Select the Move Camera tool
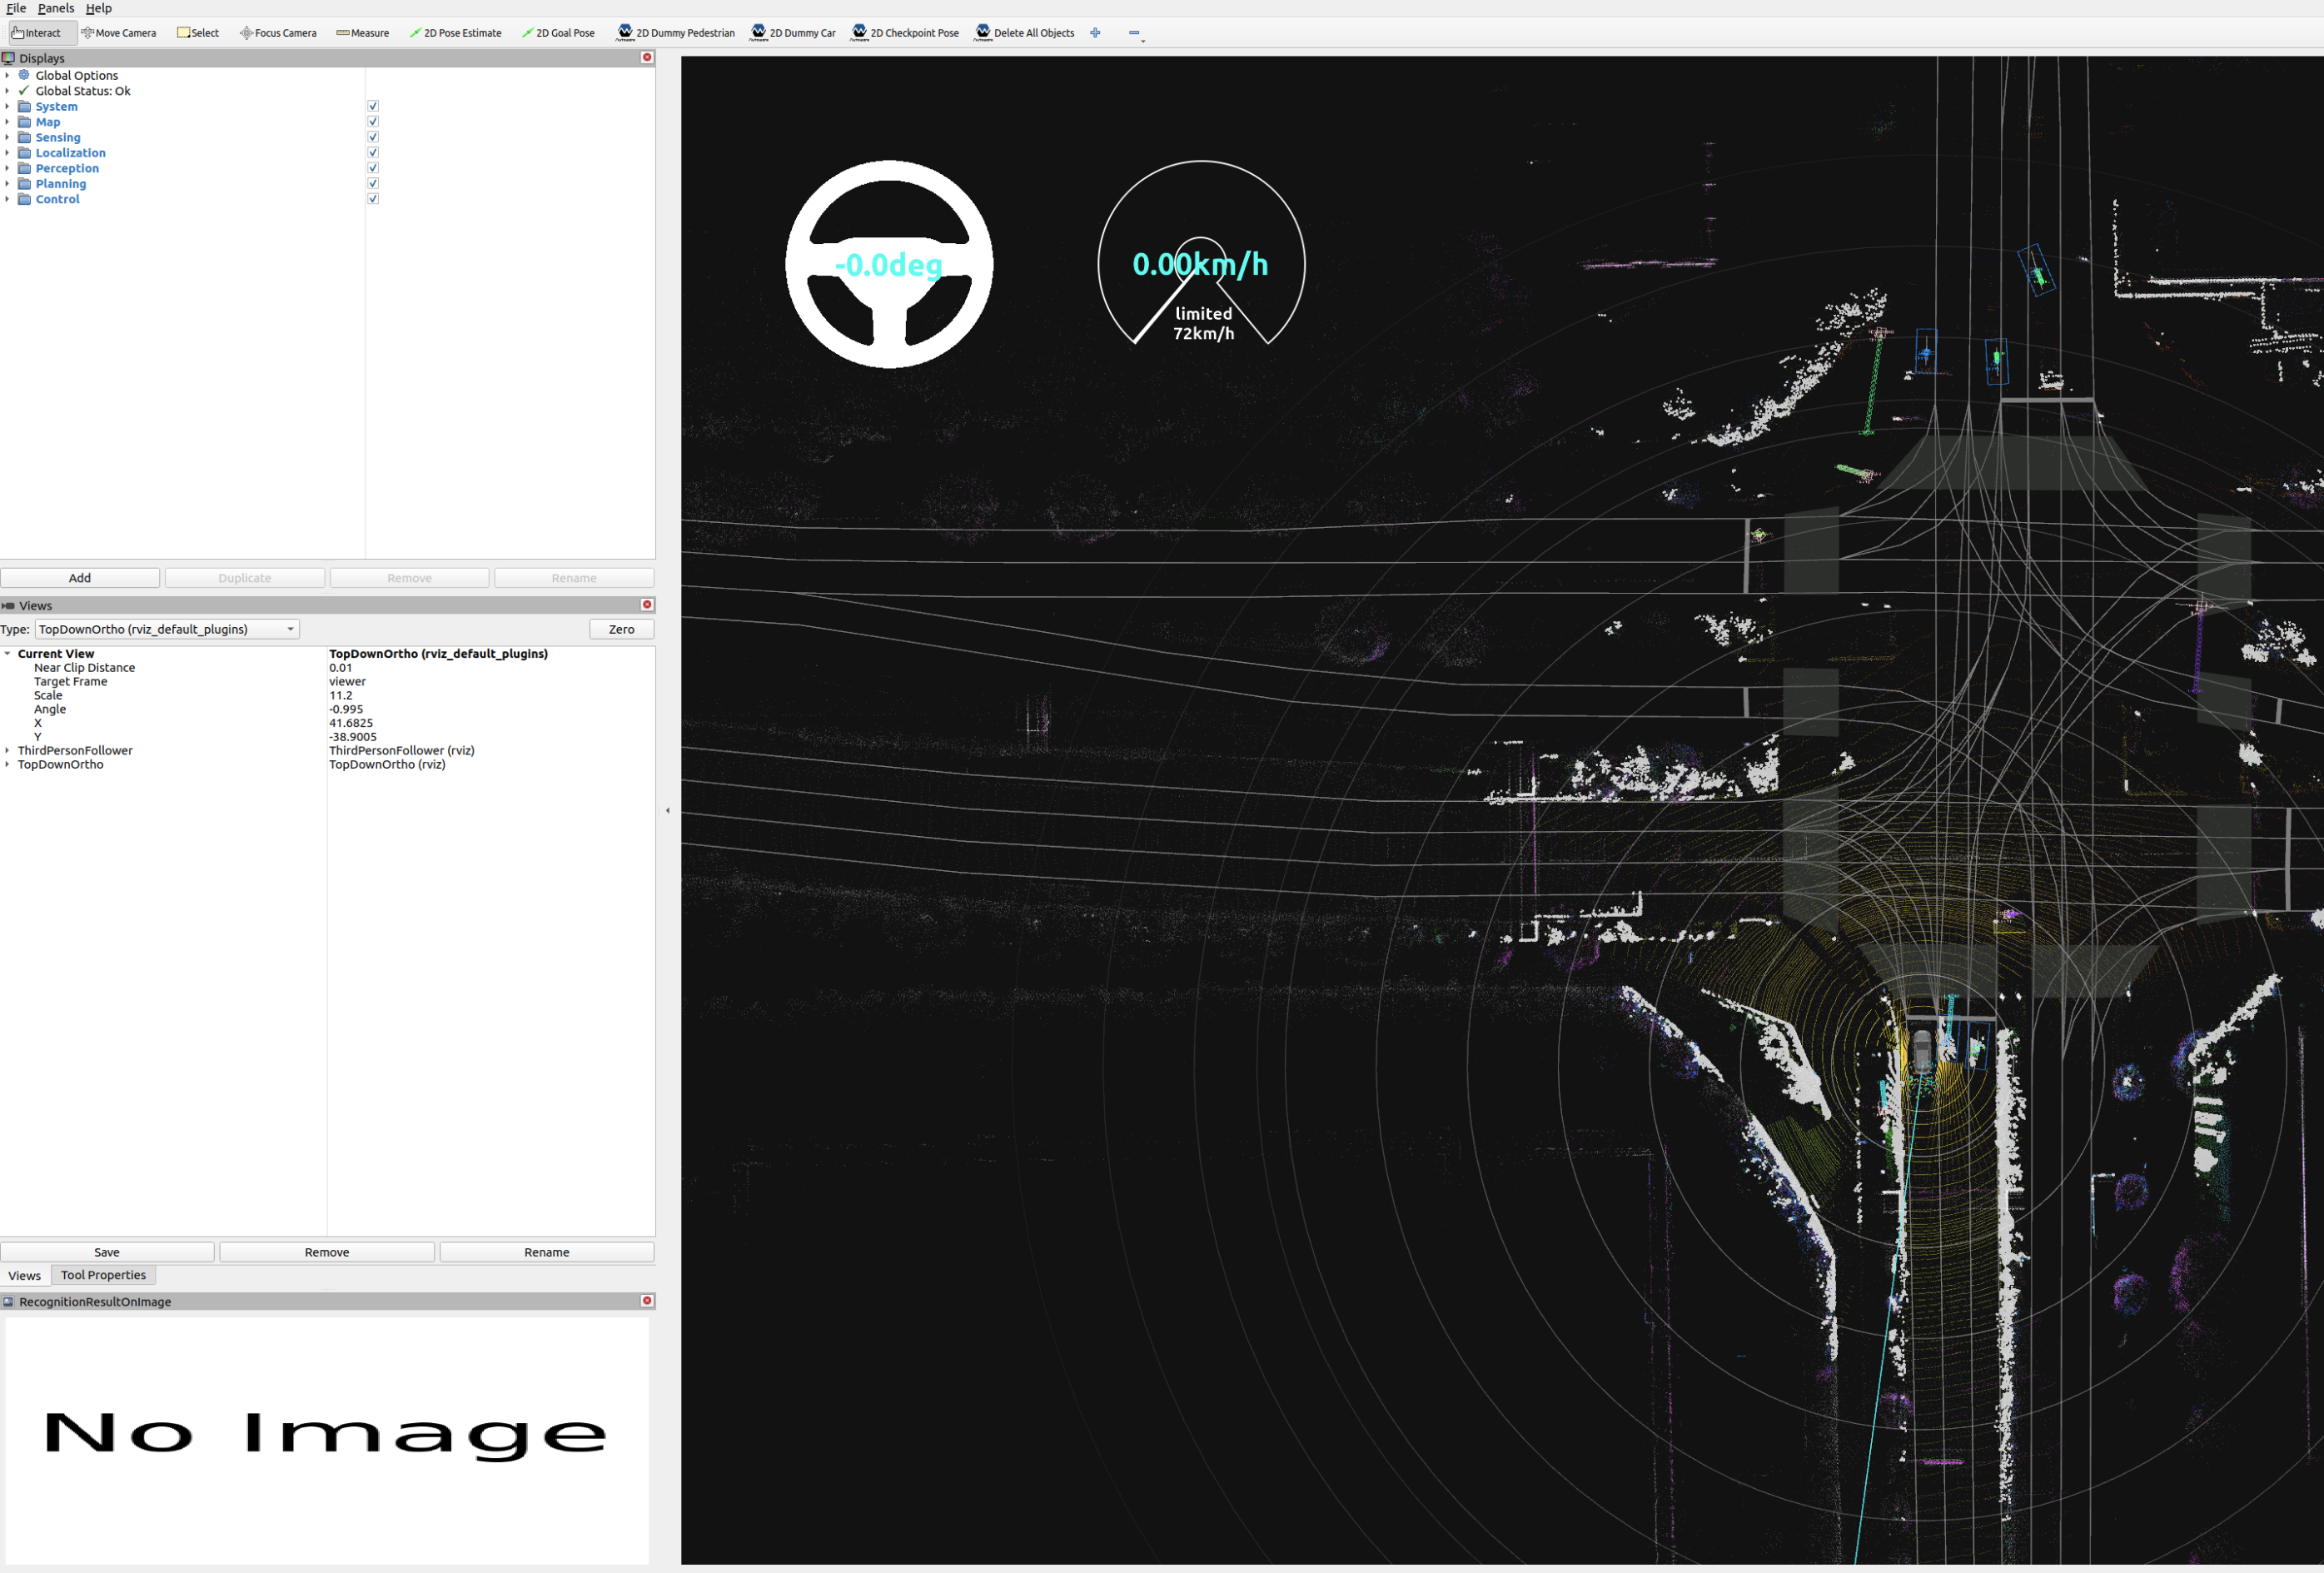This screenshot has height=1573, width=2324. coord(119,33)
